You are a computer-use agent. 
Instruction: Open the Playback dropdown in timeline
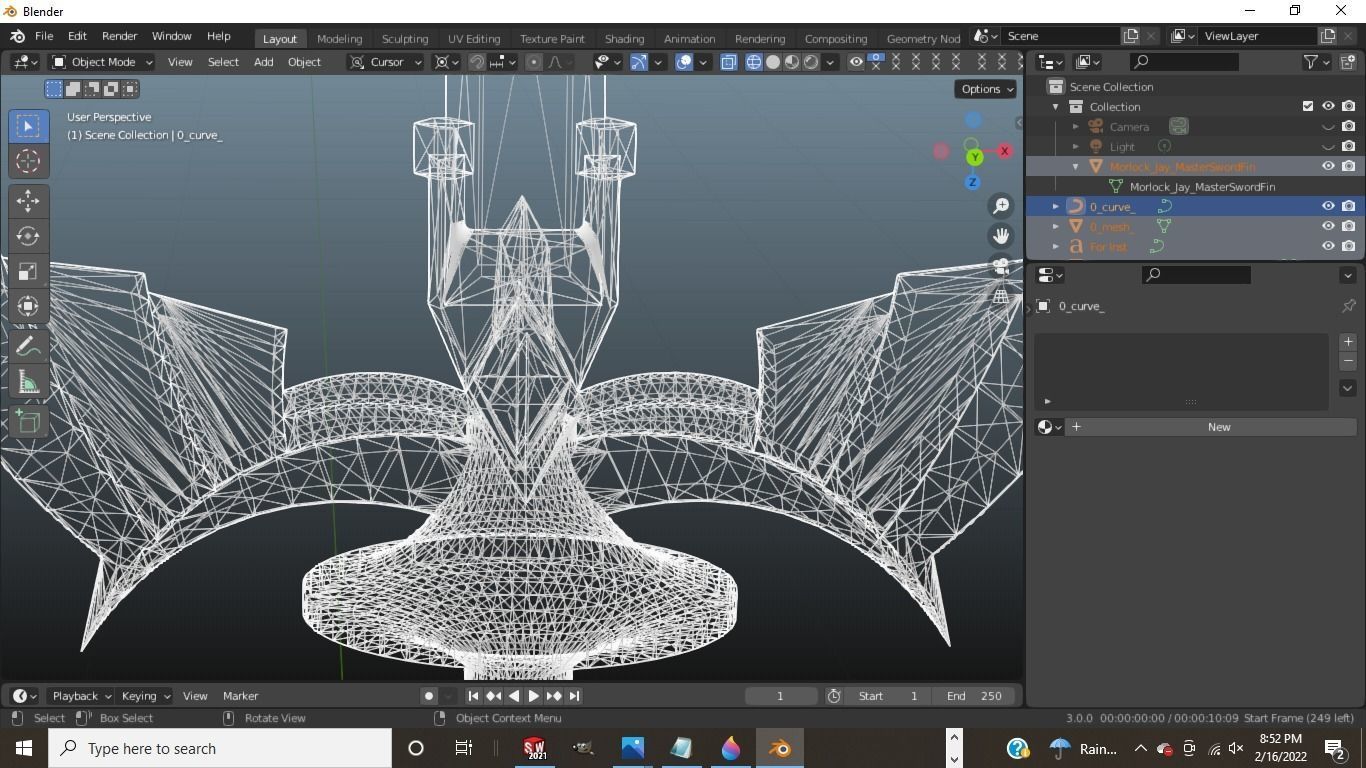[x=81, y=696]
